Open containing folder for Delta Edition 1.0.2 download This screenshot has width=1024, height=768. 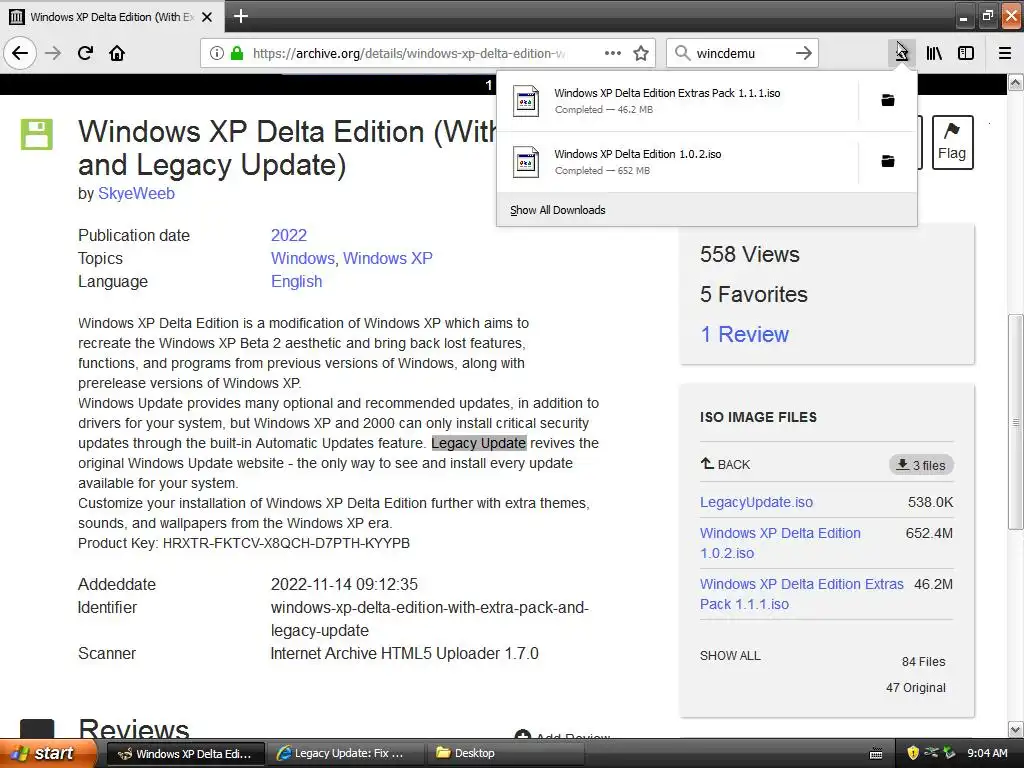[888, 161]
